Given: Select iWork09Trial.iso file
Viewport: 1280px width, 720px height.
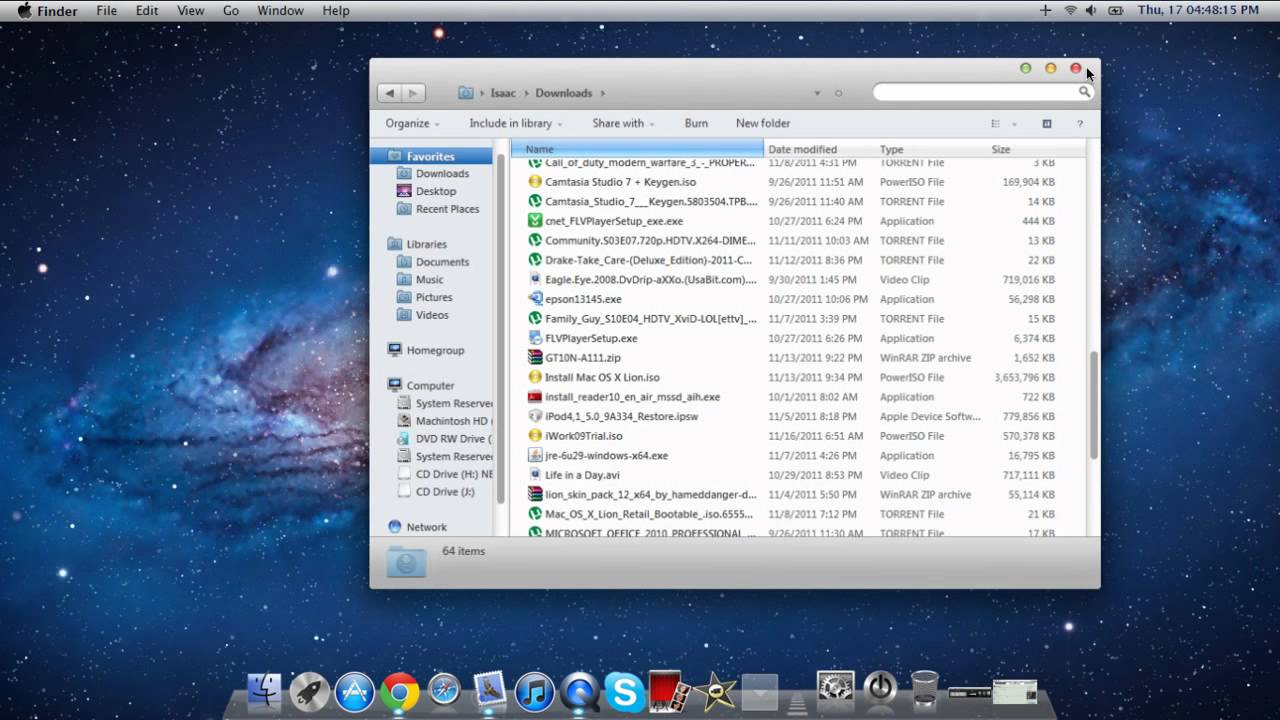Looking at the screenshot, I should [x=583, y=436].
